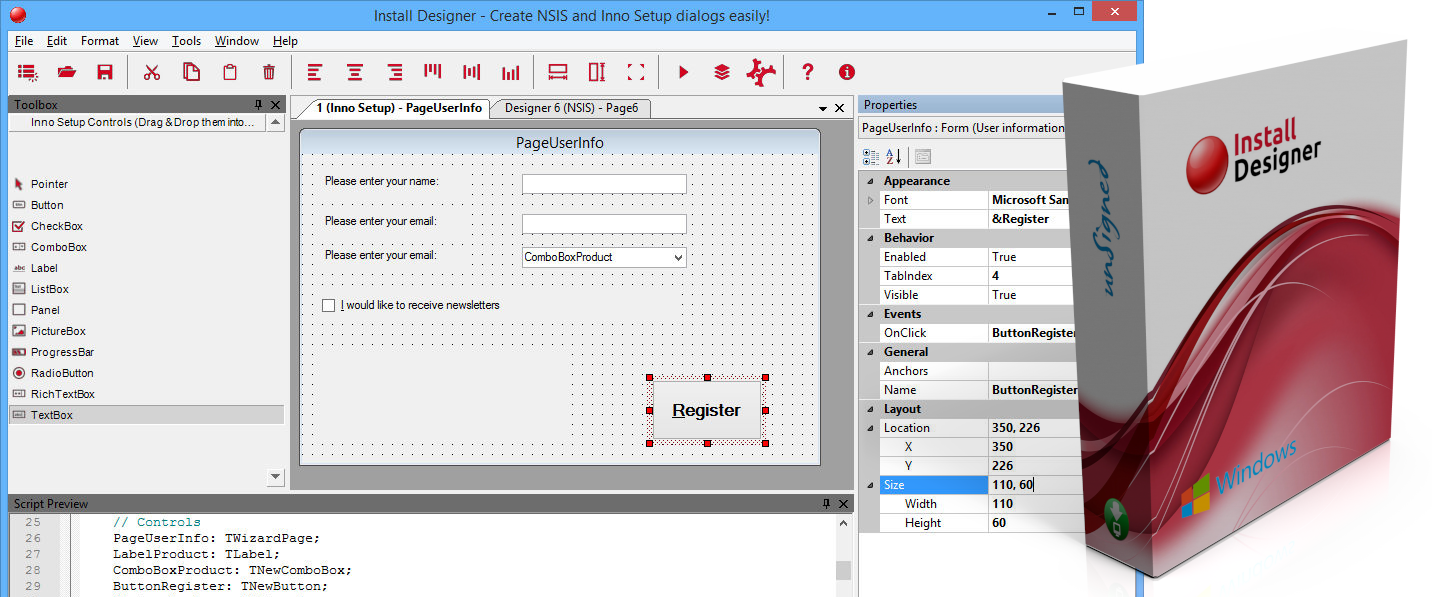The height and width of the screenshot is (597, 1432).
Task: Paste using the clipboard icon
Action: pos(230,72)
